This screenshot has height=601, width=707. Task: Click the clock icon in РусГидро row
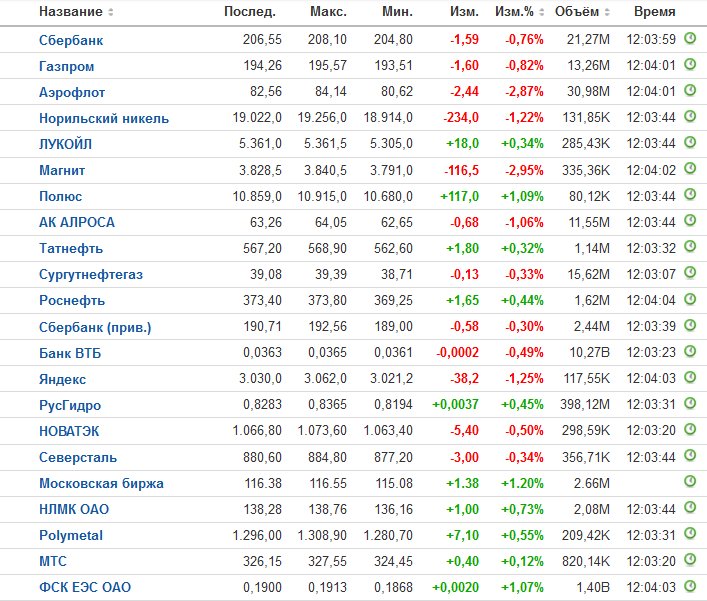pos(690,403)
